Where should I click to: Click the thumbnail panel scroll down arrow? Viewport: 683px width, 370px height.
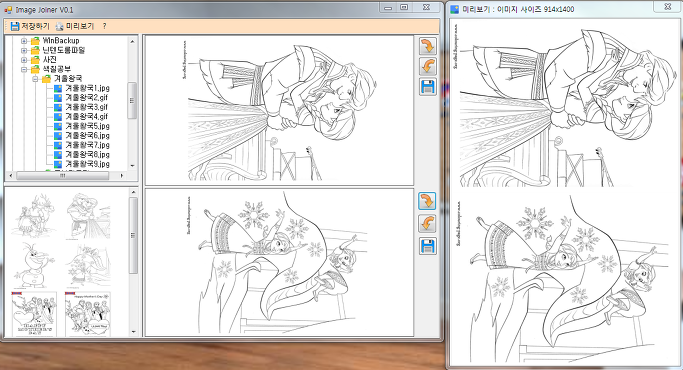(134, 332)
